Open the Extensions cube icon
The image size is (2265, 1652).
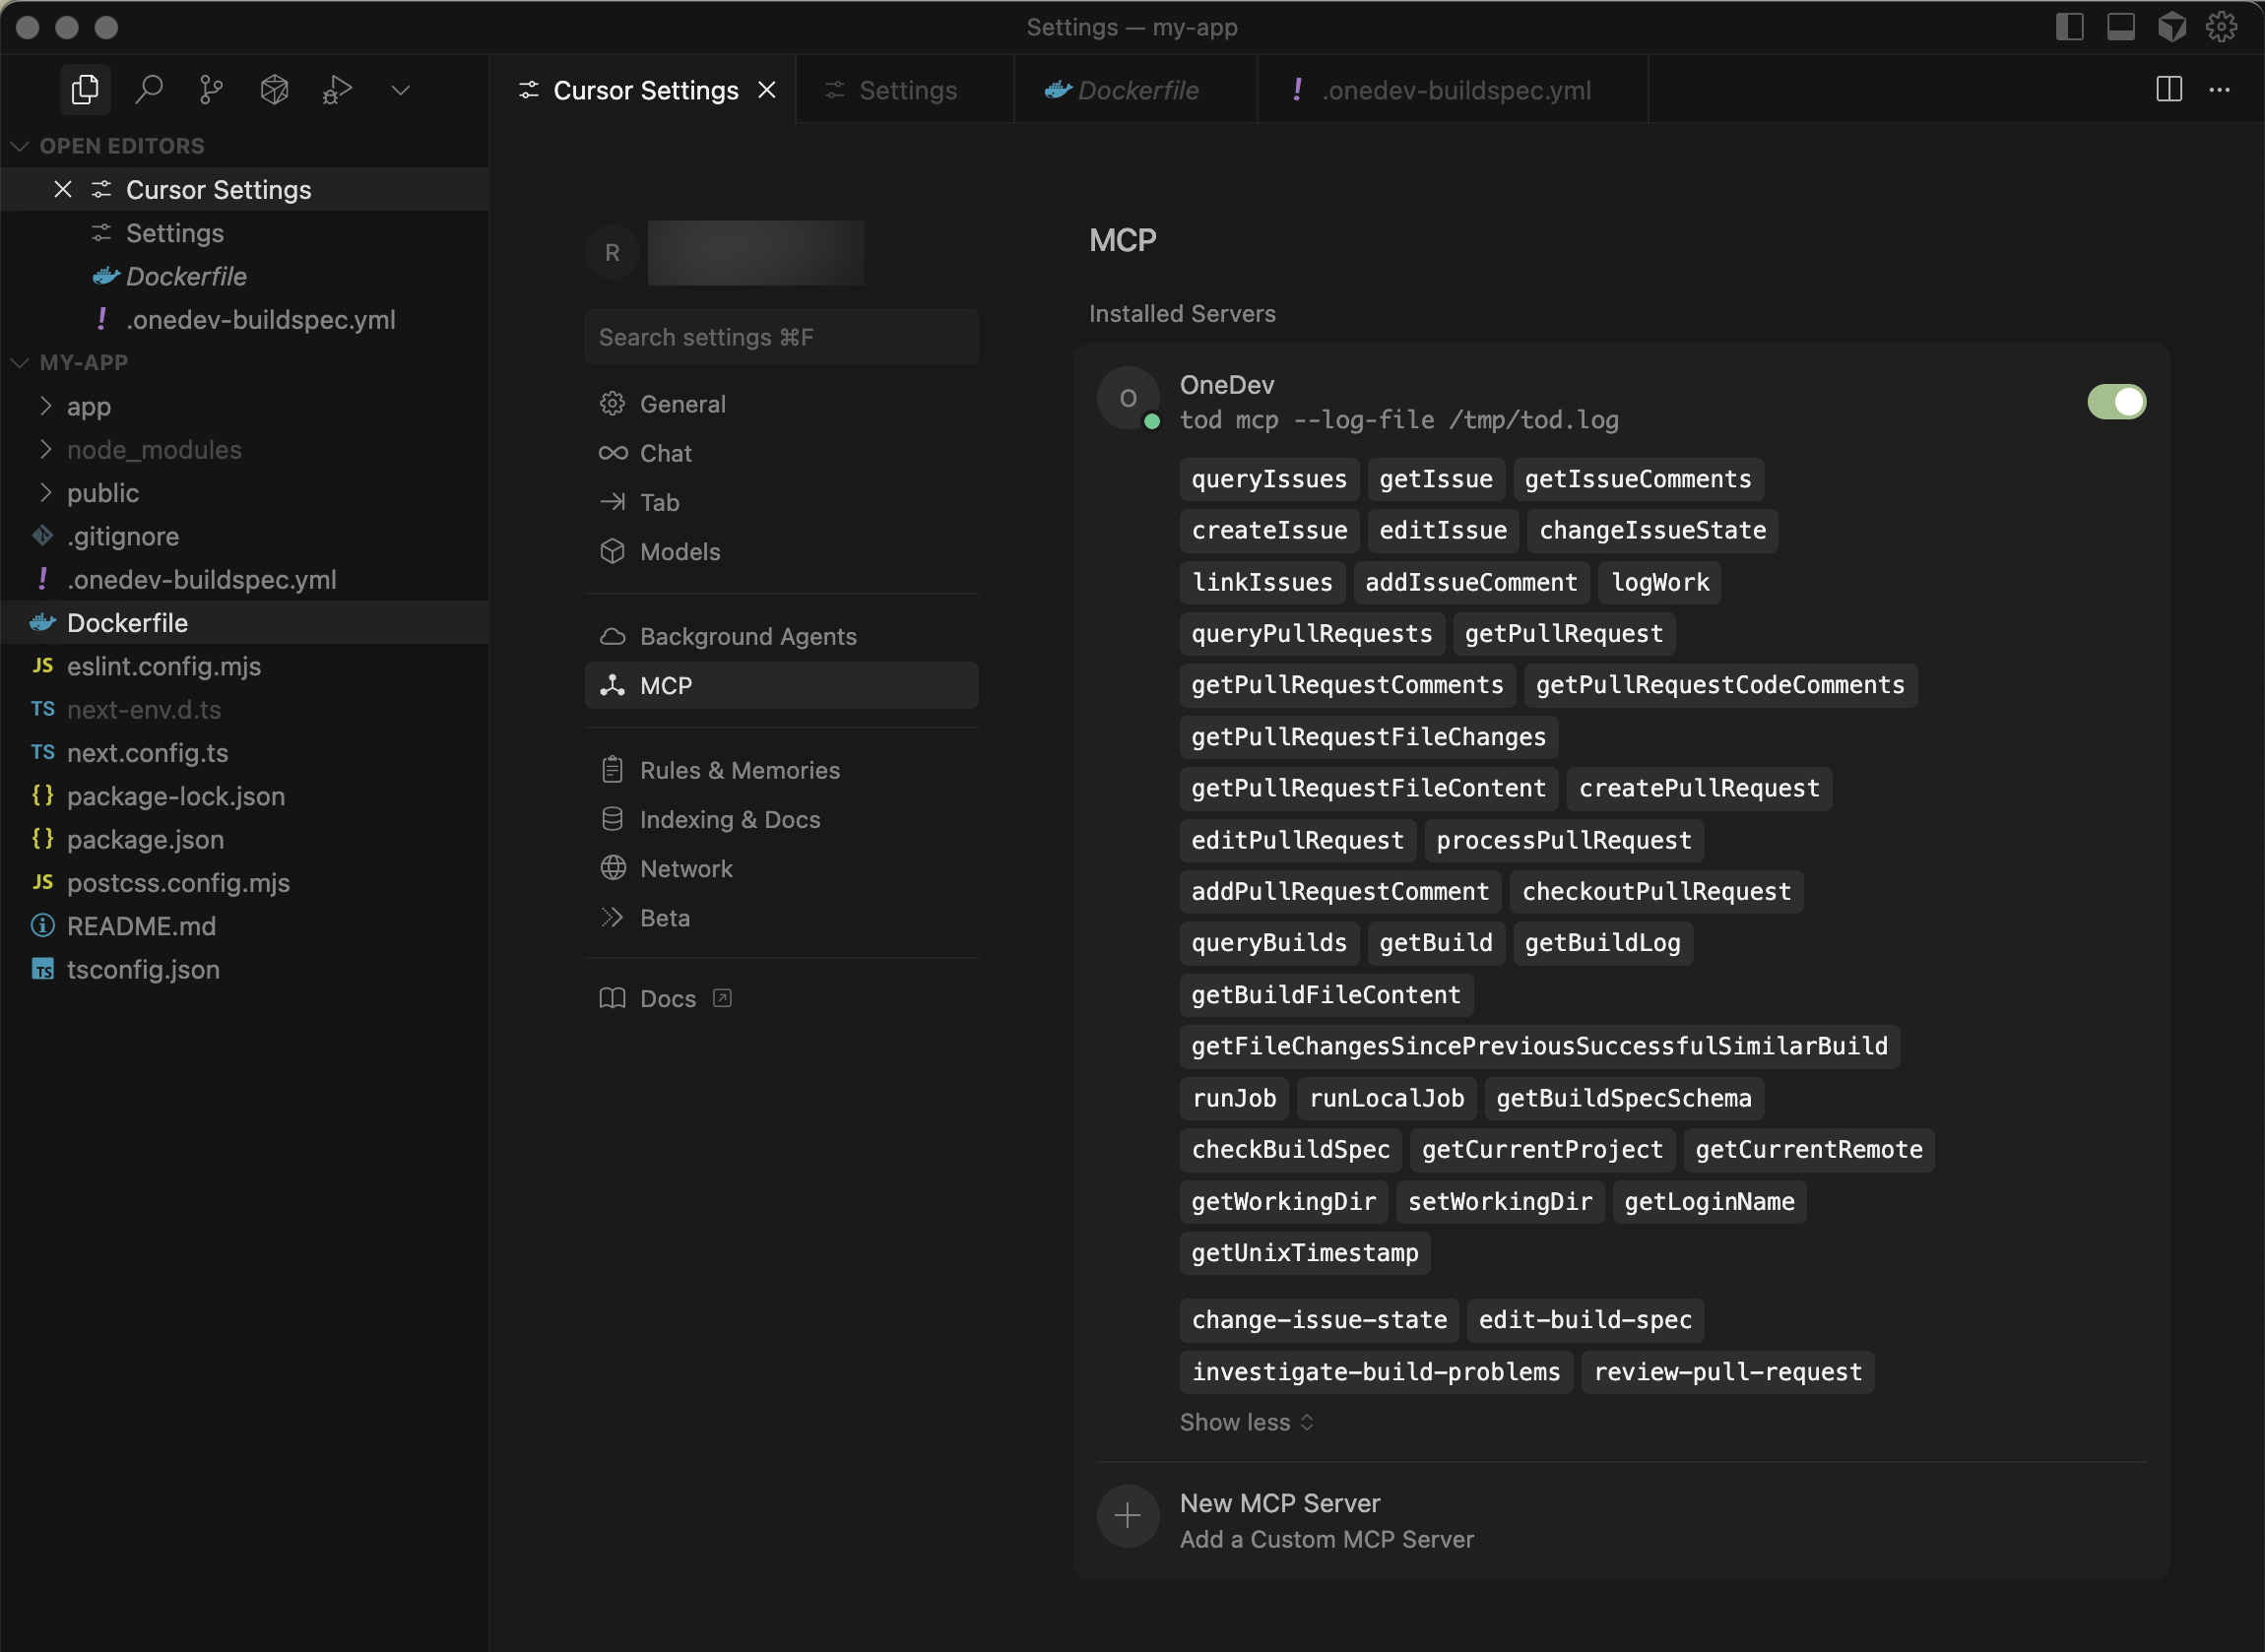pos(274,90)
